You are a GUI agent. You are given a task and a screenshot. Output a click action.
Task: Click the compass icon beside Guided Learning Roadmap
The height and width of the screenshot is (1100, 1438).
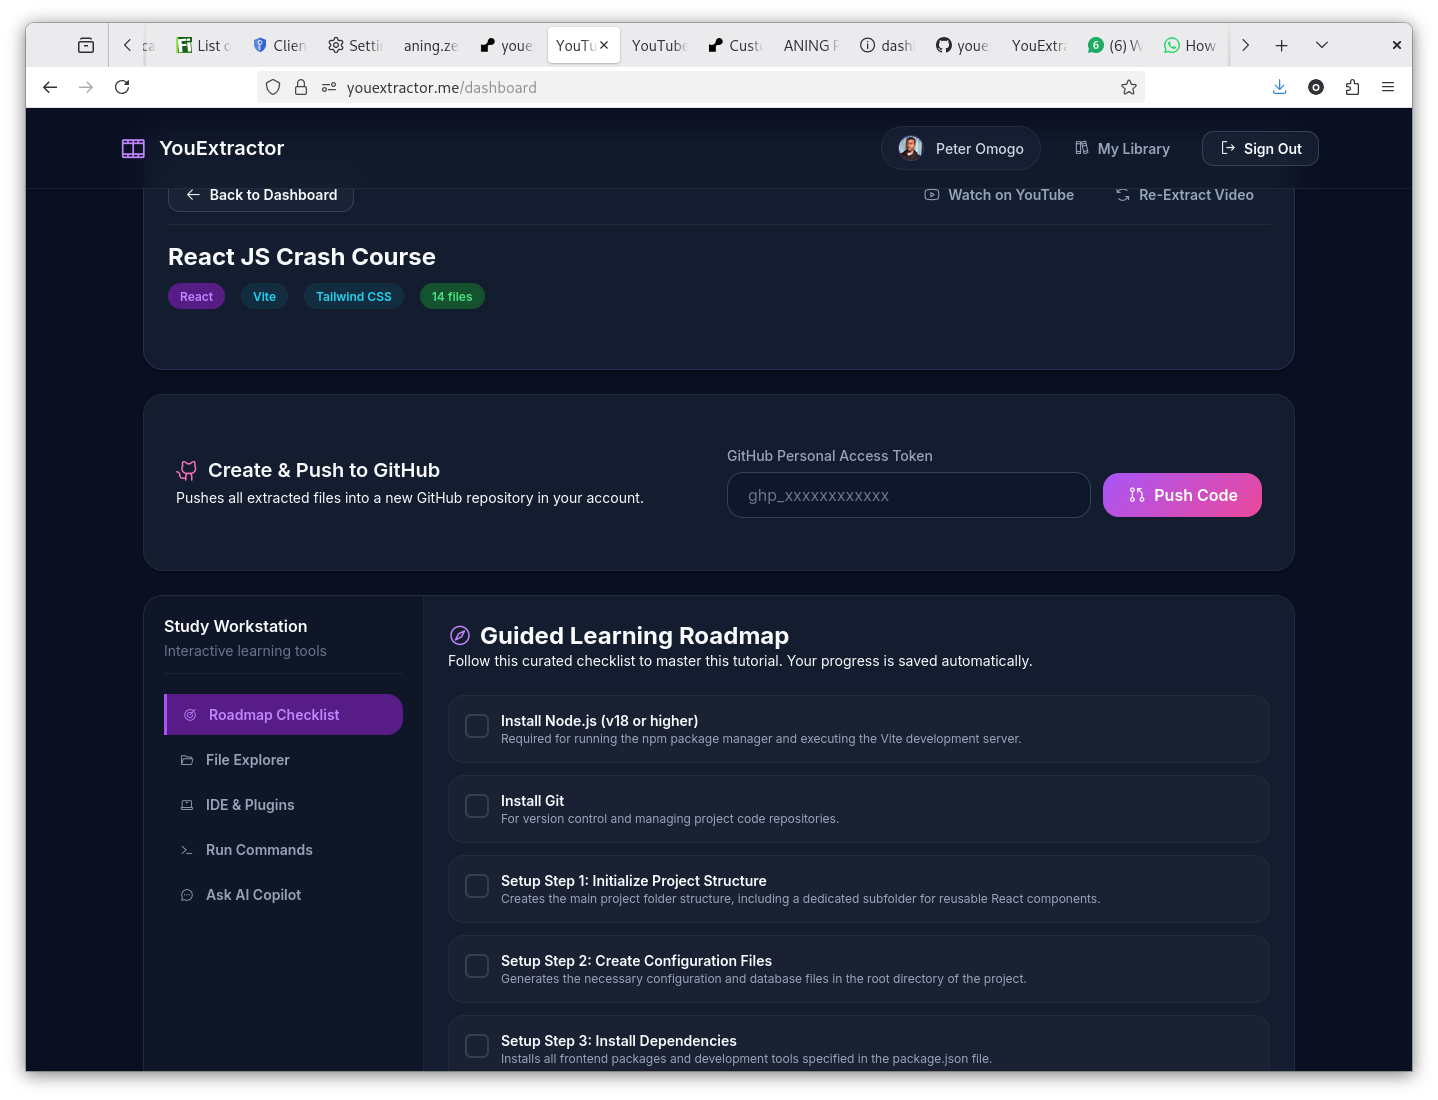[x=460, y=636]
